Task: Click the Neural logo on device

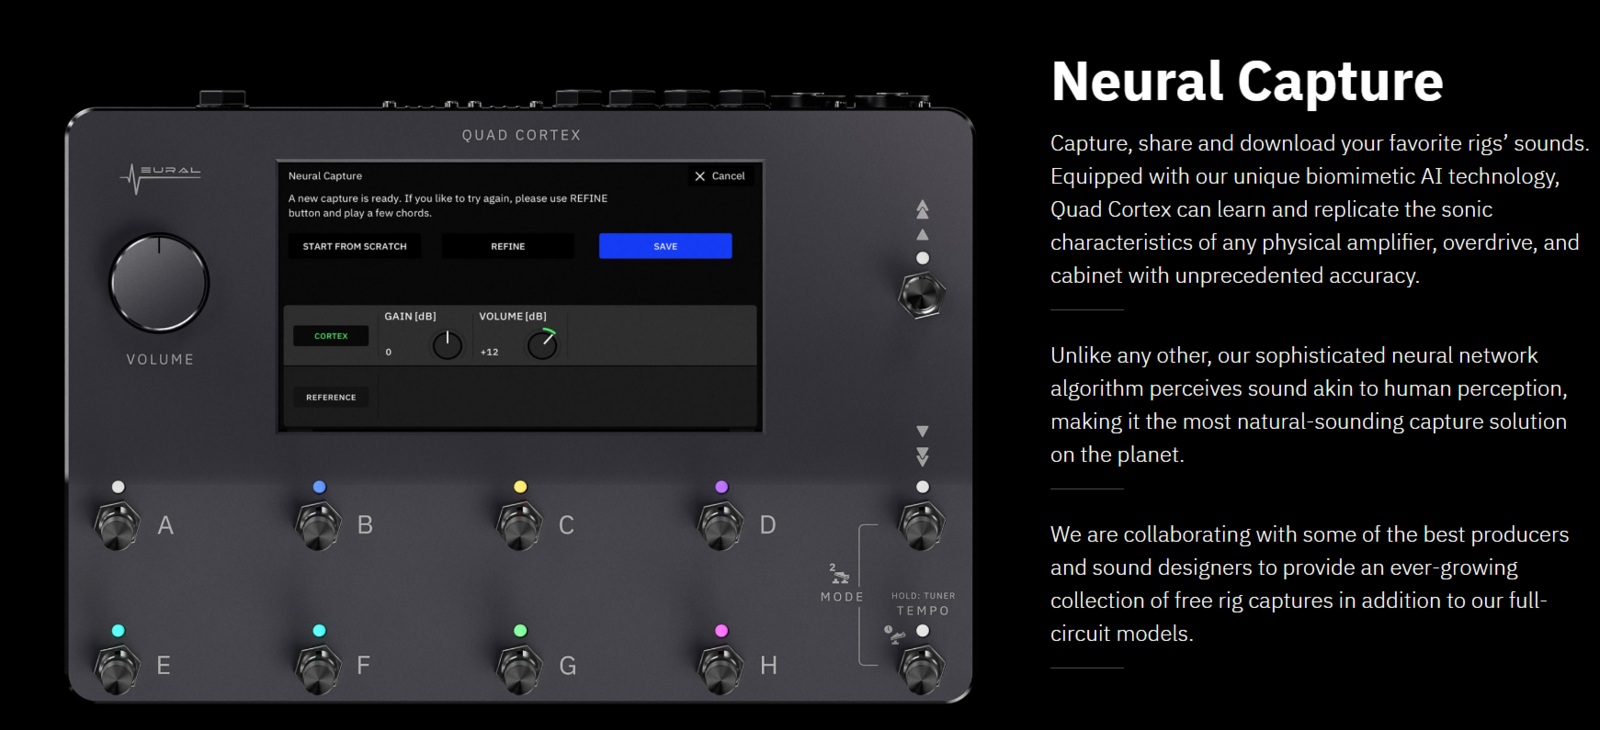Action: [160, 177]
